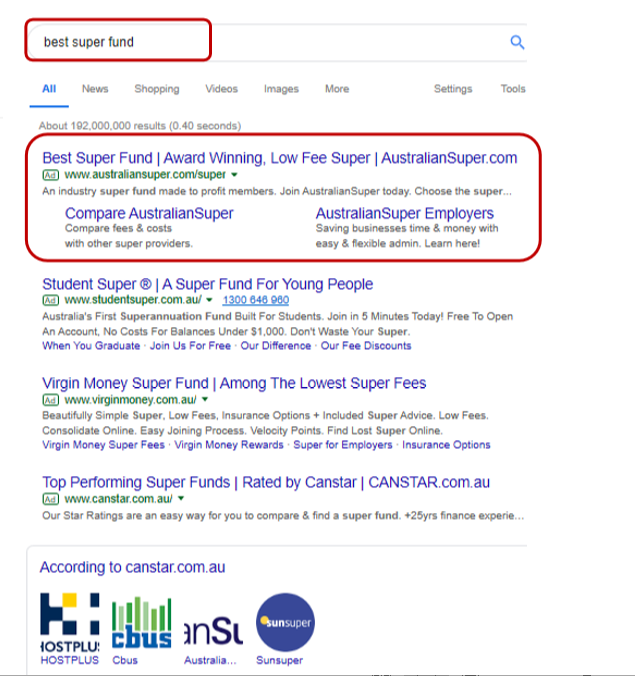Image resolution: width=635 pixels, height=676 pixels.
Task: Switch to the News tab
Action: [x=95, y=89]
